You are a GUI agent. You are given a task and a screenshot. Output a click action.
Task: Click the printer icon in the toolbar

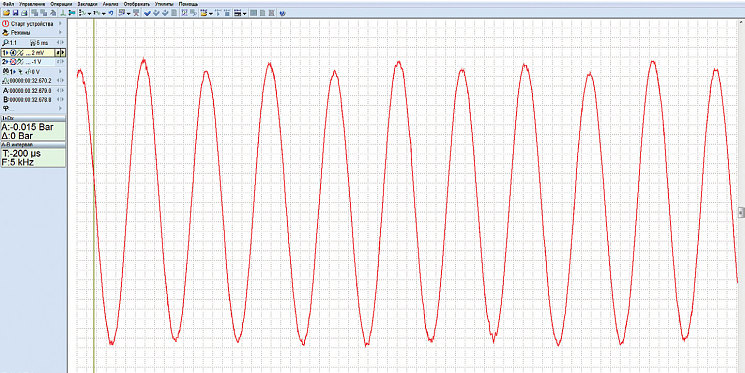click(24, 13)
